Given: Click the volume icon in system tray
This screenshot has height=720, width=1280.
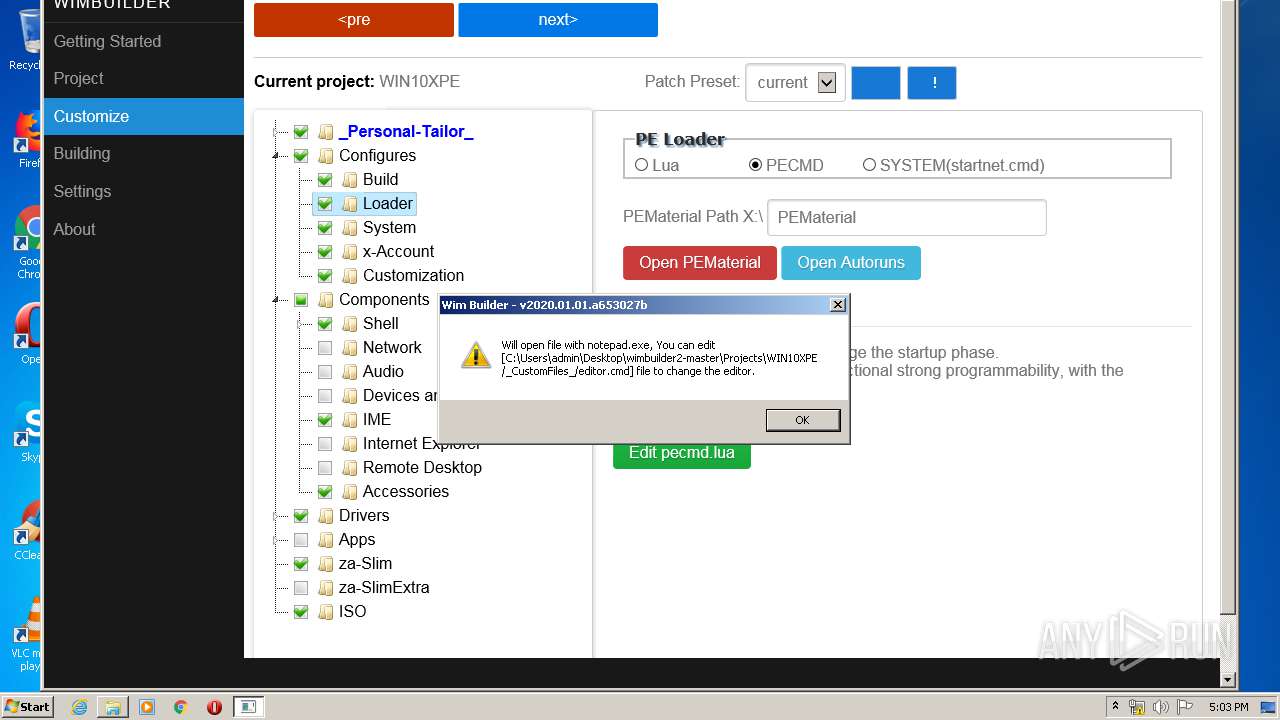Looking at the screenshot, I should point(1160,707).
